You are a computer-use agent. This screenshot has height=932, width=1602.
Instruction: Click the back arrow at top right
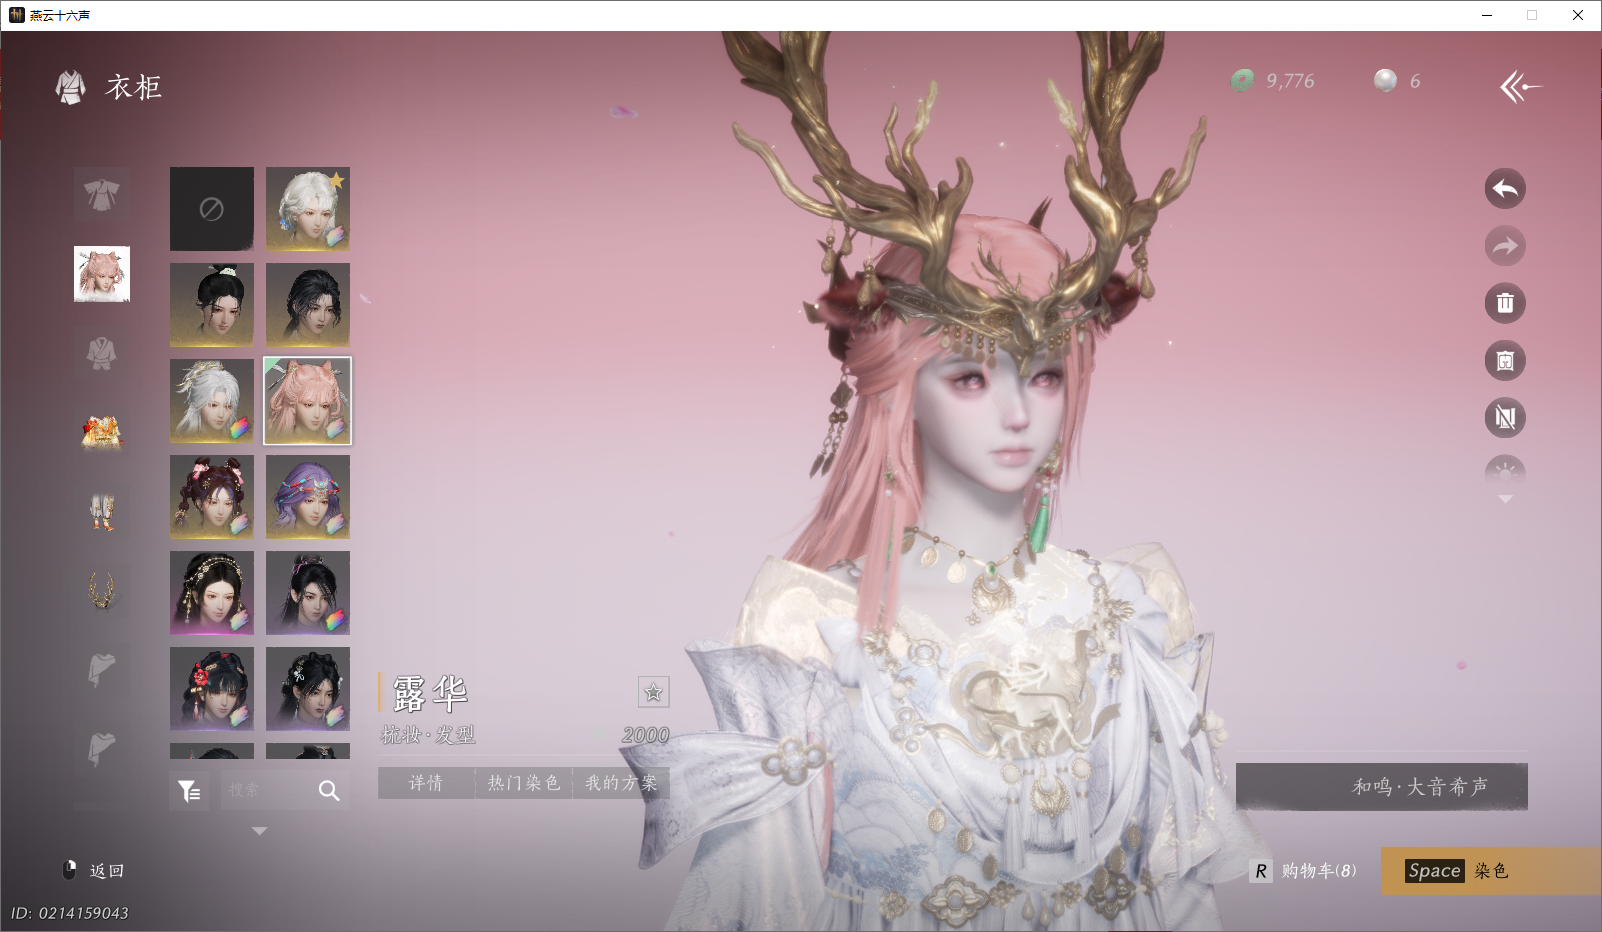click(x=1520, y=87)
